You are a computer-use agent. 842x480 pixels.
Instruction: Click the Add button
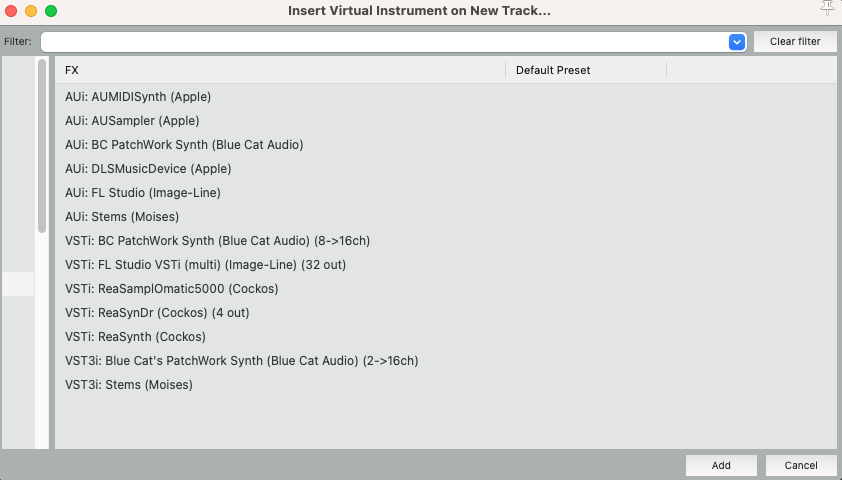[x=721, y=465]
